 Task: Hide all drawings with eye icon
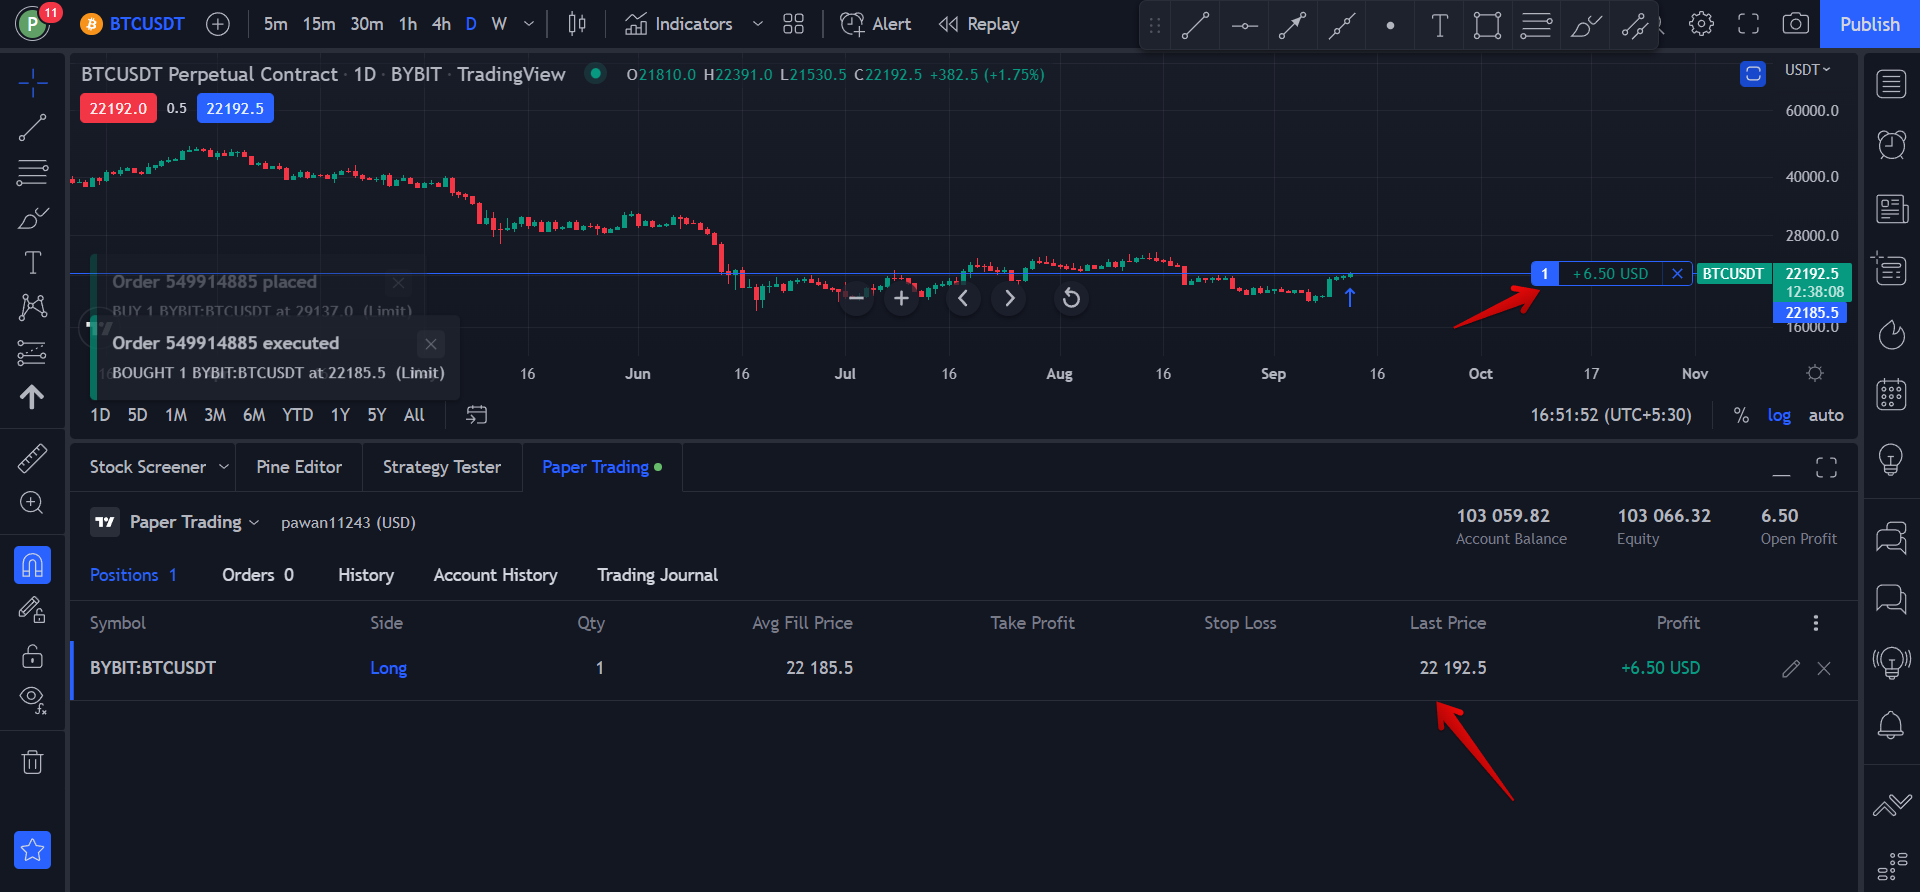click(32, 700)
